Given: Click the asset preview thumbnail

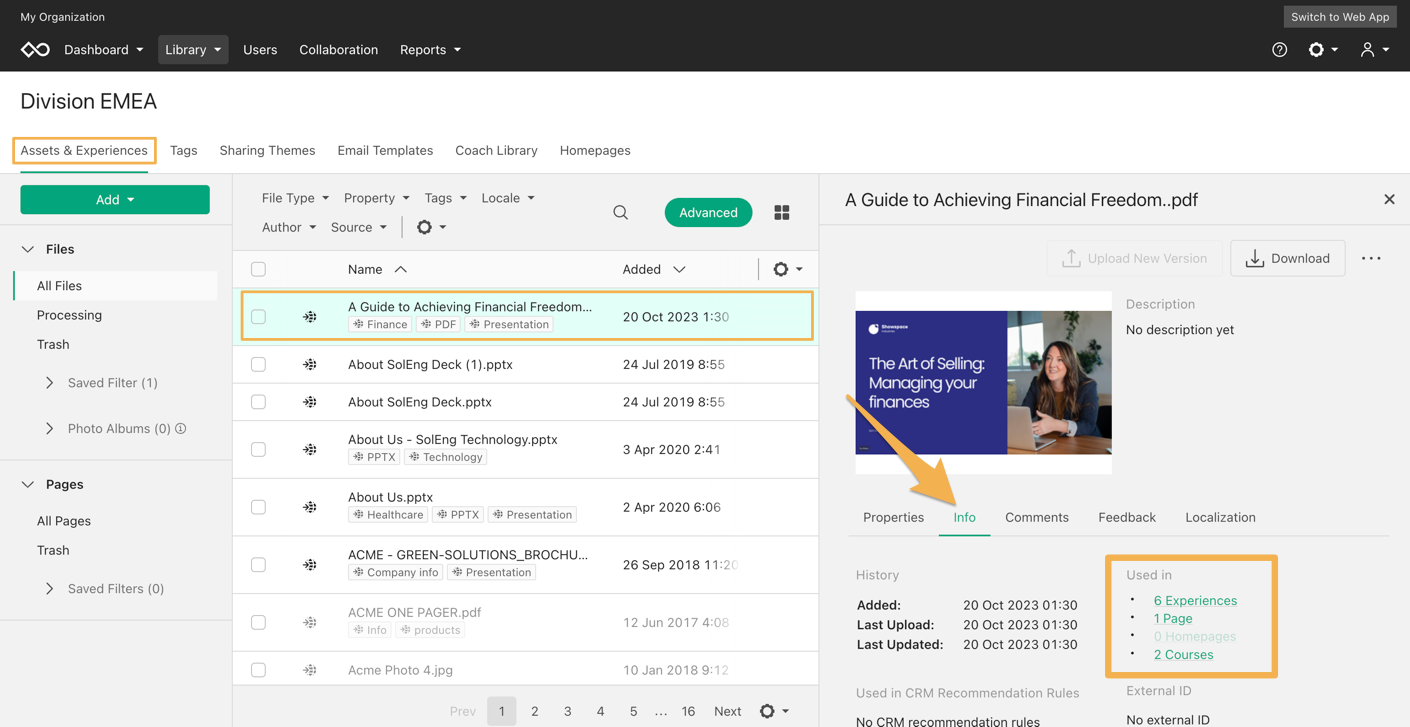Looking at the screenshot, I should point(983,382).
